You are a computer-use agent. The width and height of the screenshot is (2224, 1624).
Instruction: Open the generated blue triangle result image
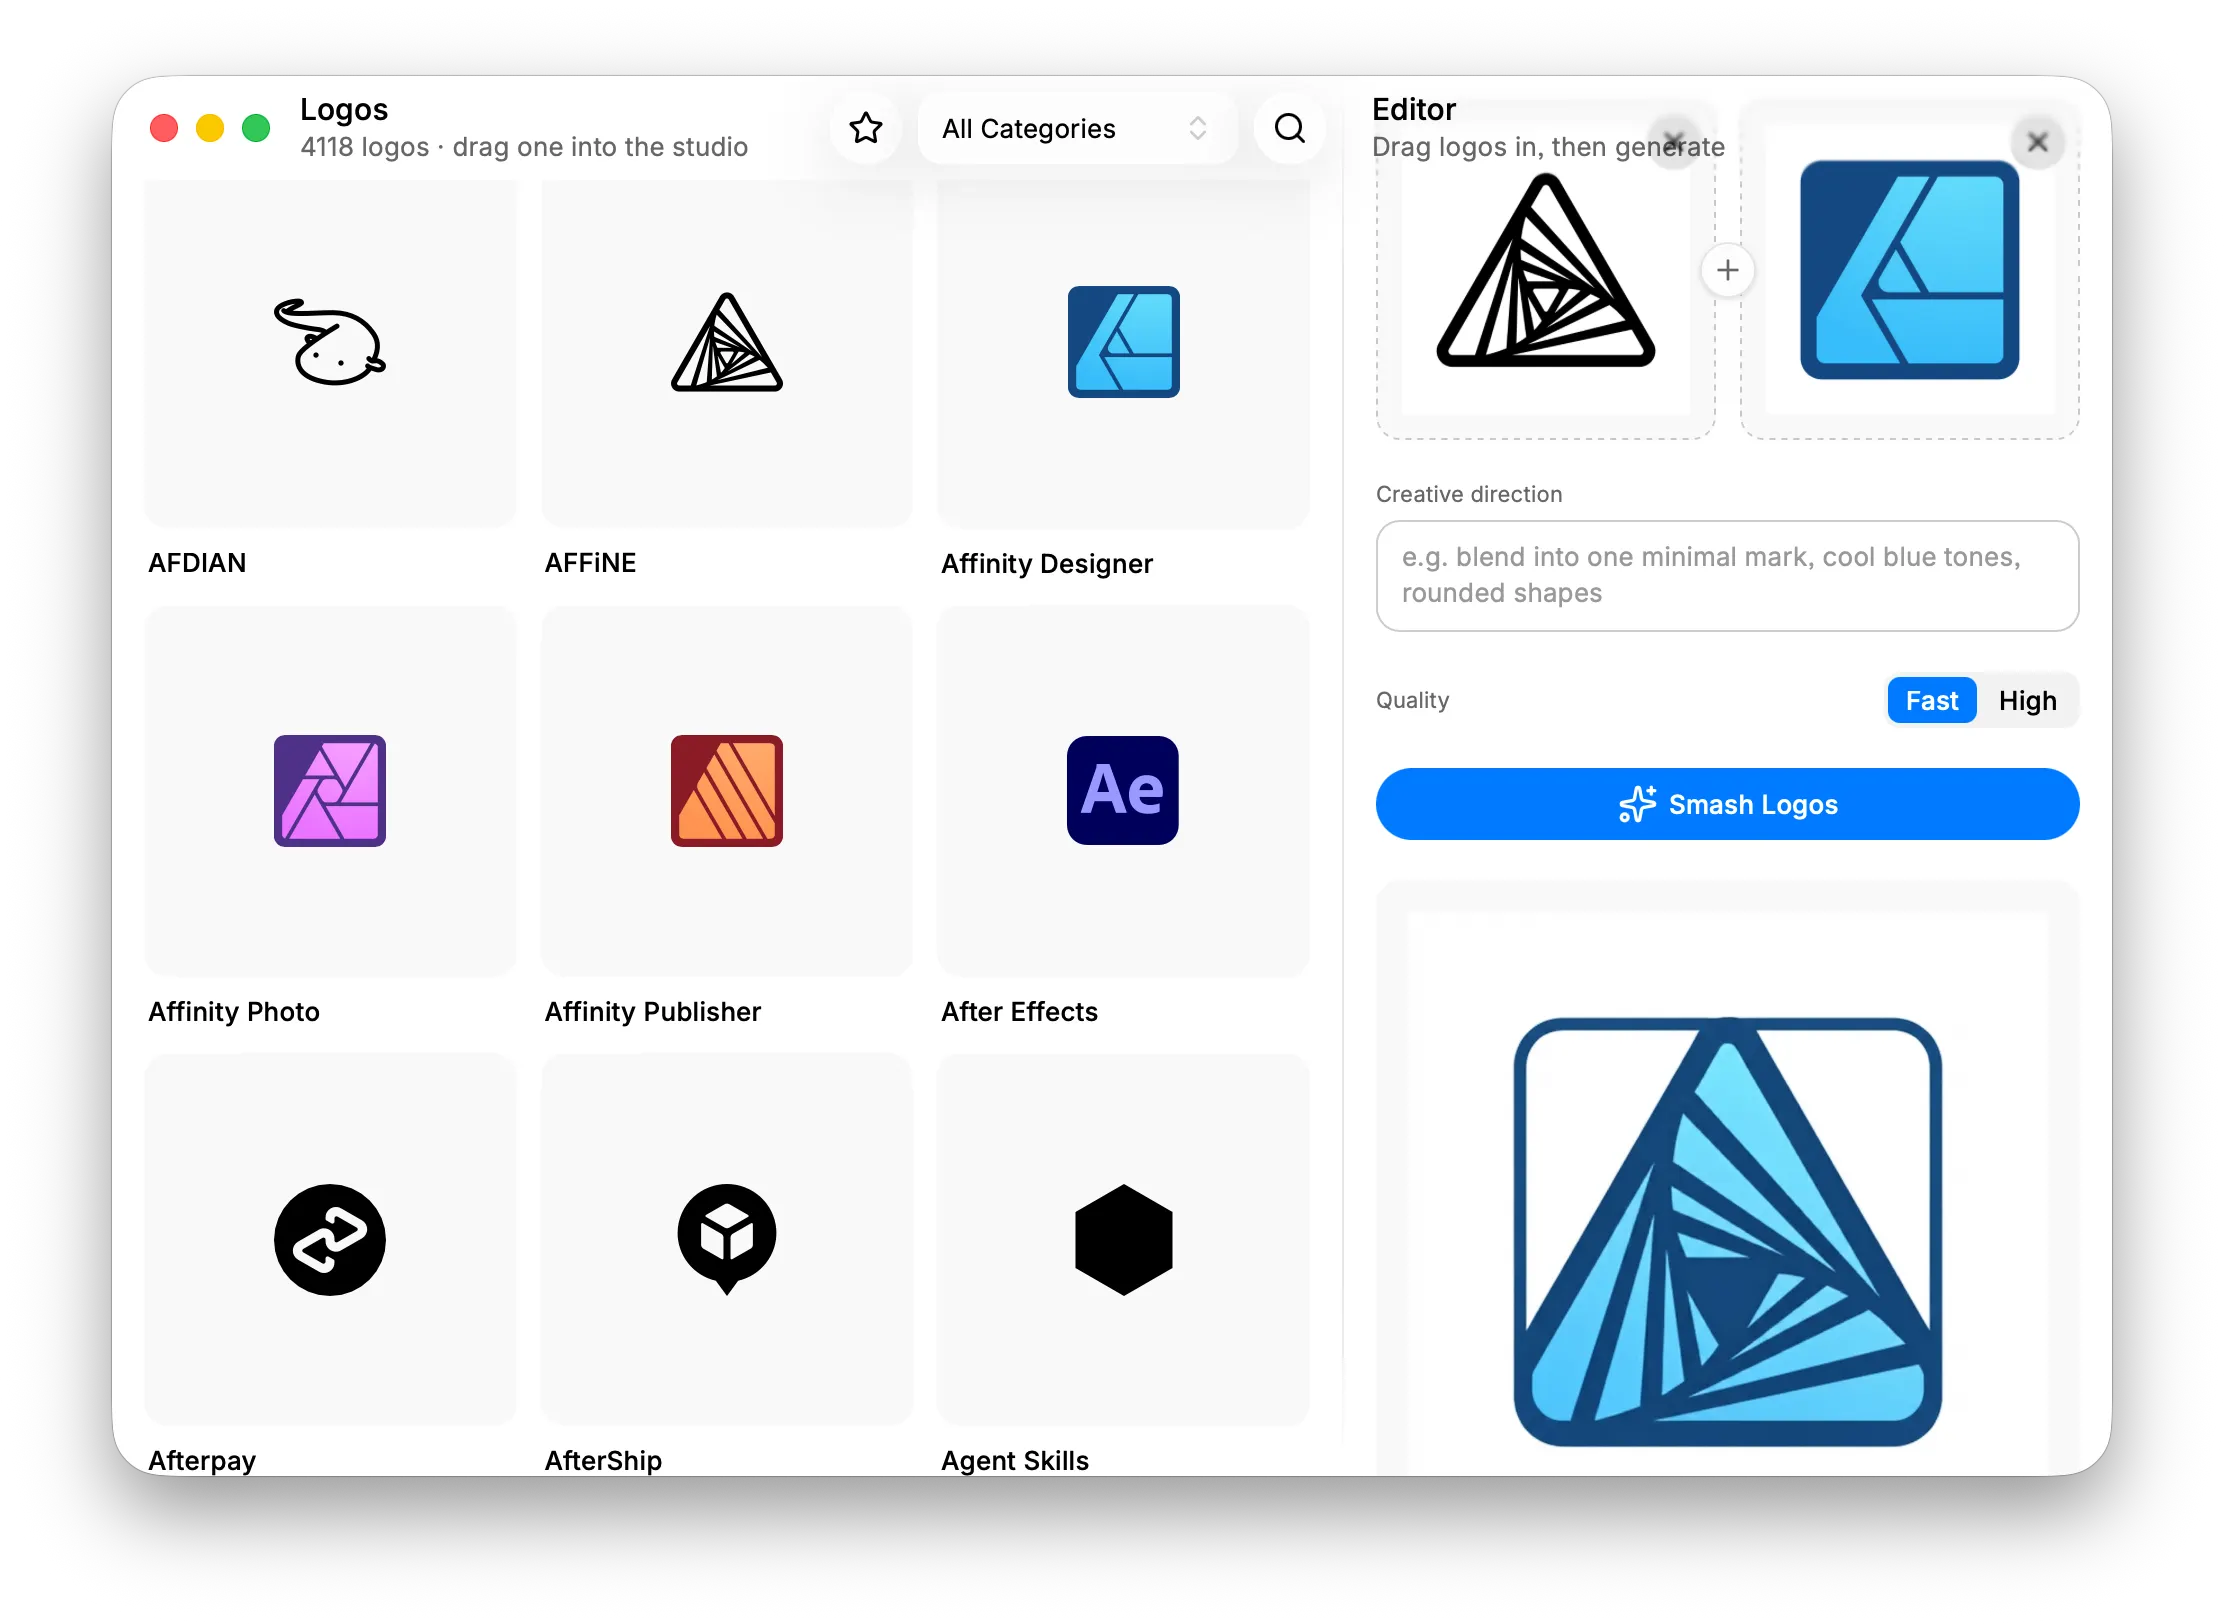[1728, 1232]
